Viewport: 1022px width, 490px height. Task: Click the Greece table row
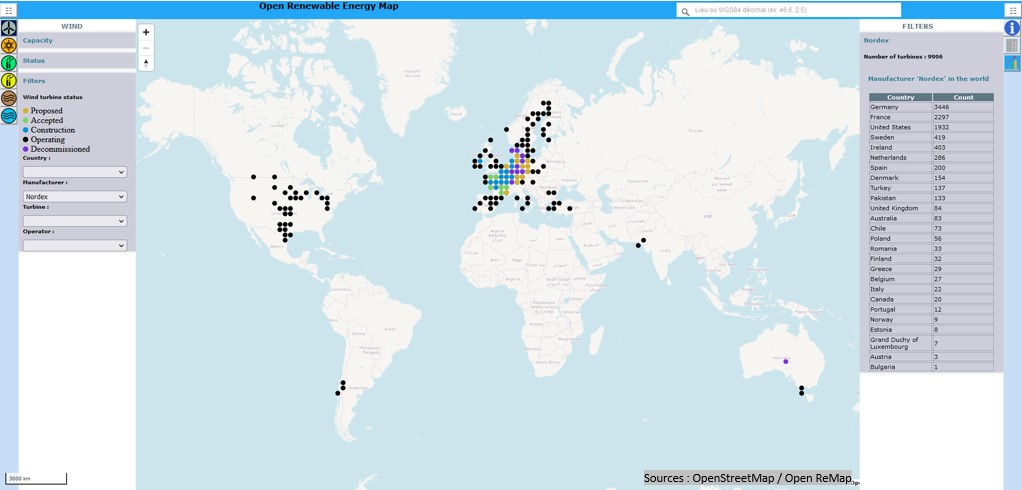[931, 269]
